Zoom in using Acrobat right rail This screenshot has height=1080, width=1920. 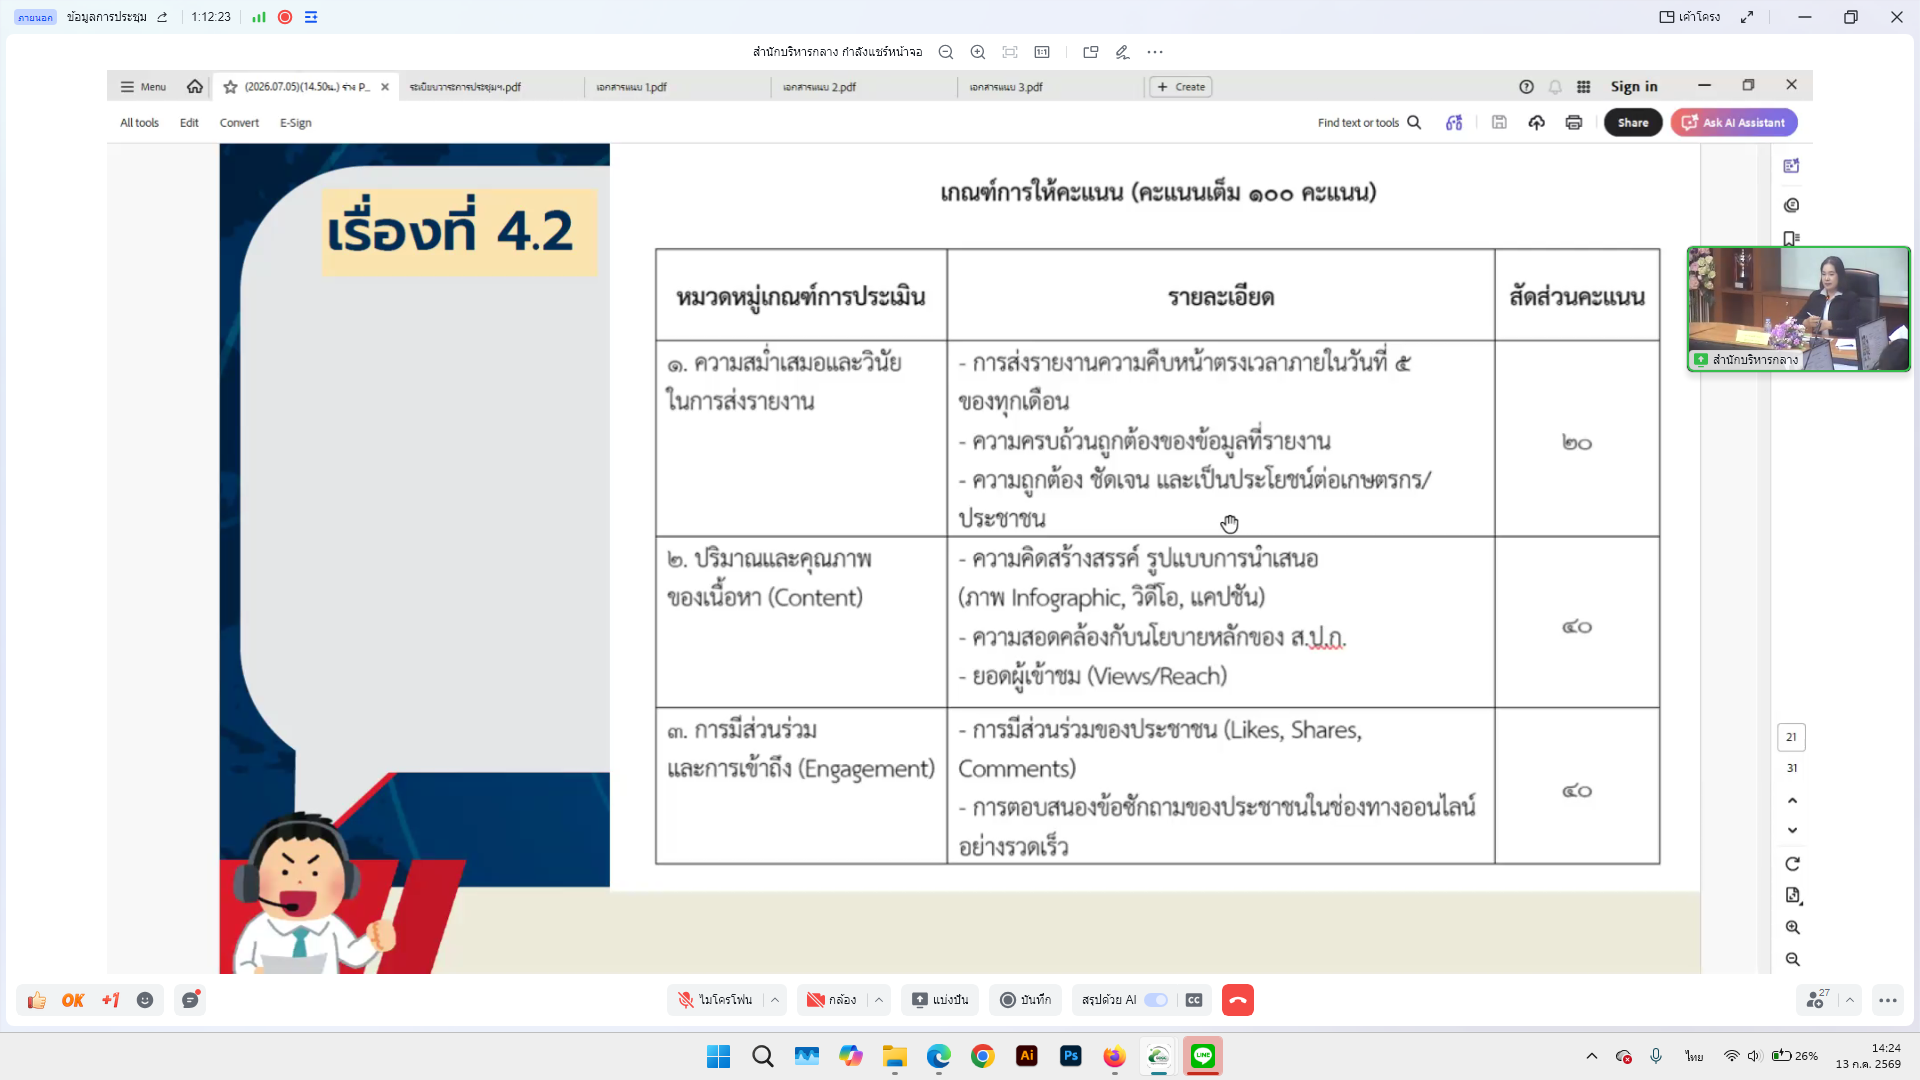click(1792, 928)
